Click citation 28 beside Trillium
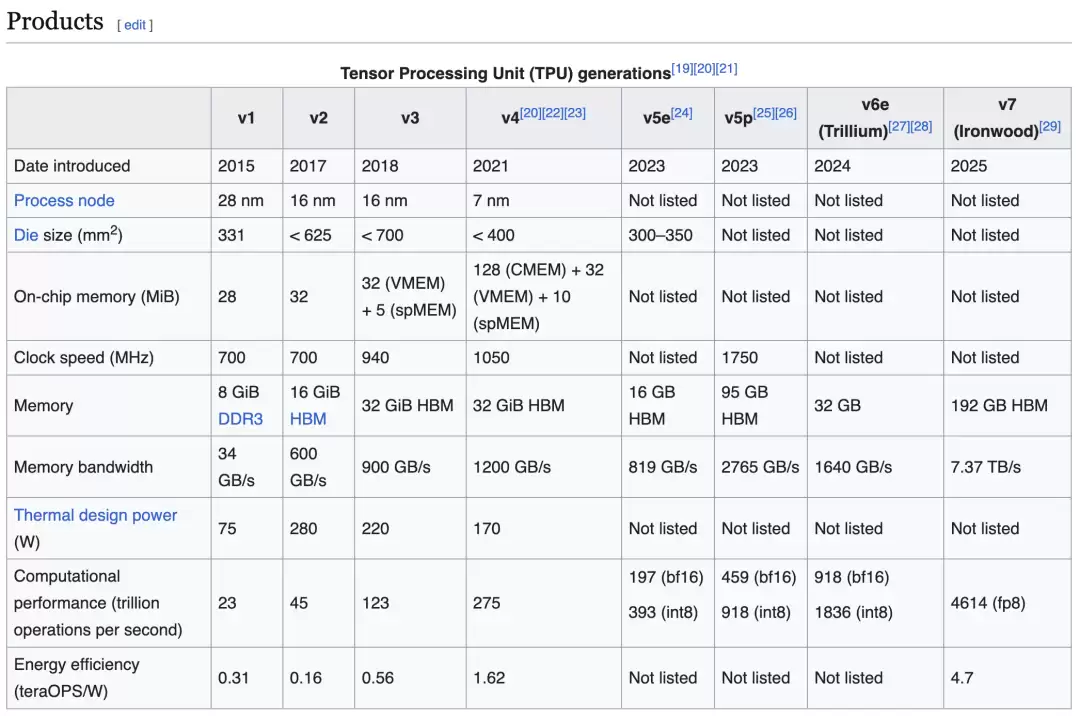This screenshot has width=1080, height=716. pyautogui.click(x=921, y=126)
